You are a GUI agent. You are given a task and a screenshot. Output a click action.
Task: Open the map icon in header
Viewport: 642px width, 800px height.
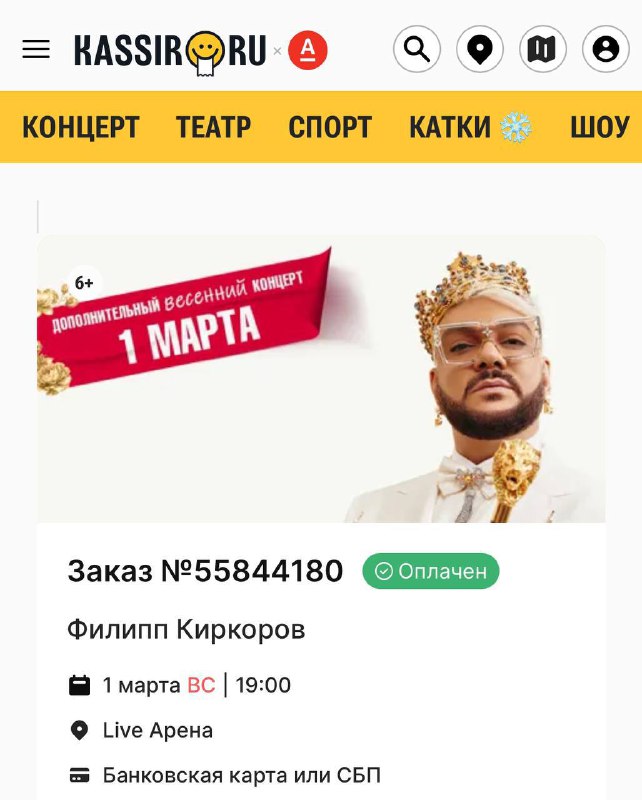tap(542, 49)
